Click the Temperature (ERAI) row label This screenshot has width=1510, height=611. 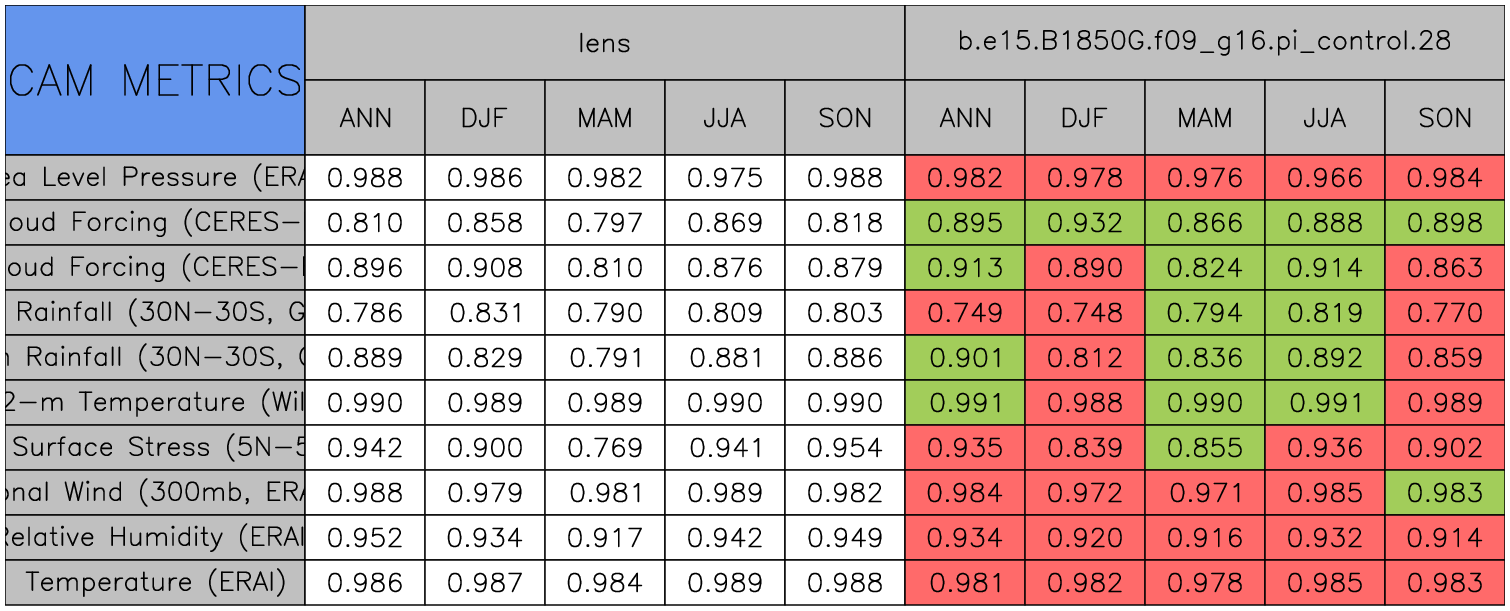[155, 583]
